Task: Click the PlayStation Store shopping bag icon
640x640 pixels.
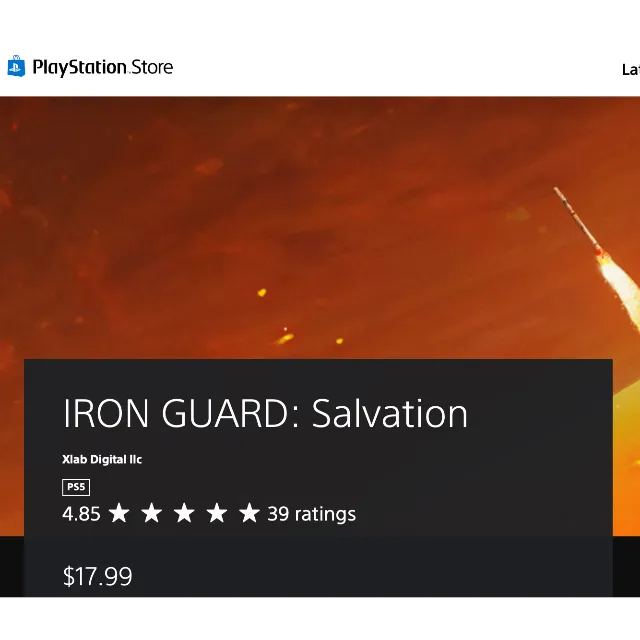Action: pos(16,67)
